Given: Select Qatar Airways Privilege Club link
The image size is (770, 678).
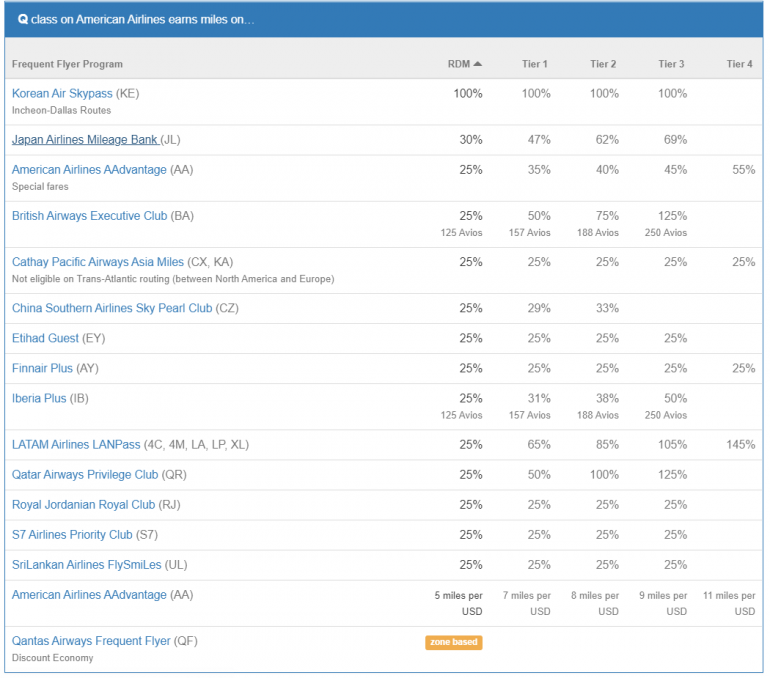Looking at the screenshot, I should click(85, 474).
